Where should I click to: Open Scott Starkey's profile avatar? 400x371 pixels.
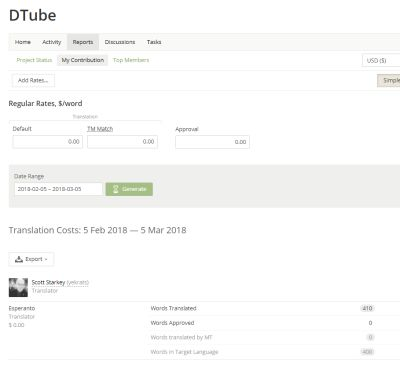point(18,287)
